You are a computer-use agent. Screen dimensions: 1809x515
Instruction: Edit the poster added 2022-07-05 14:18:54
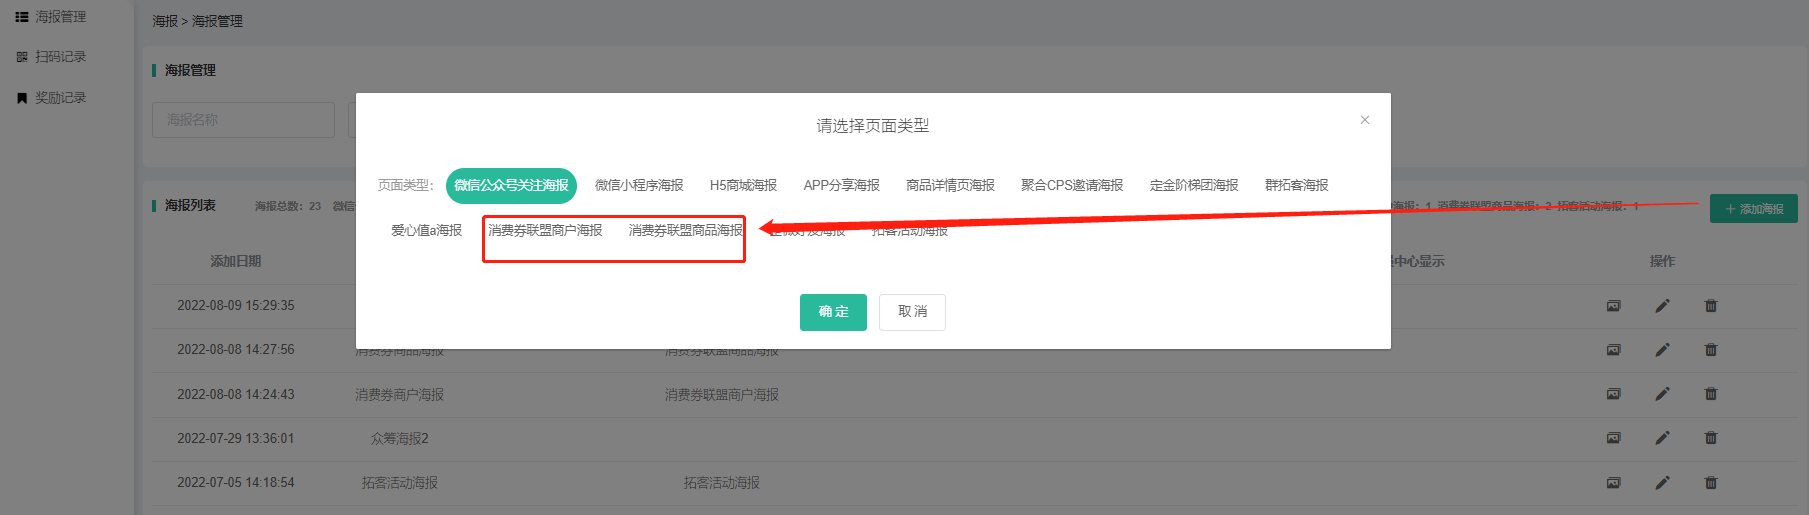(1662, 483)
